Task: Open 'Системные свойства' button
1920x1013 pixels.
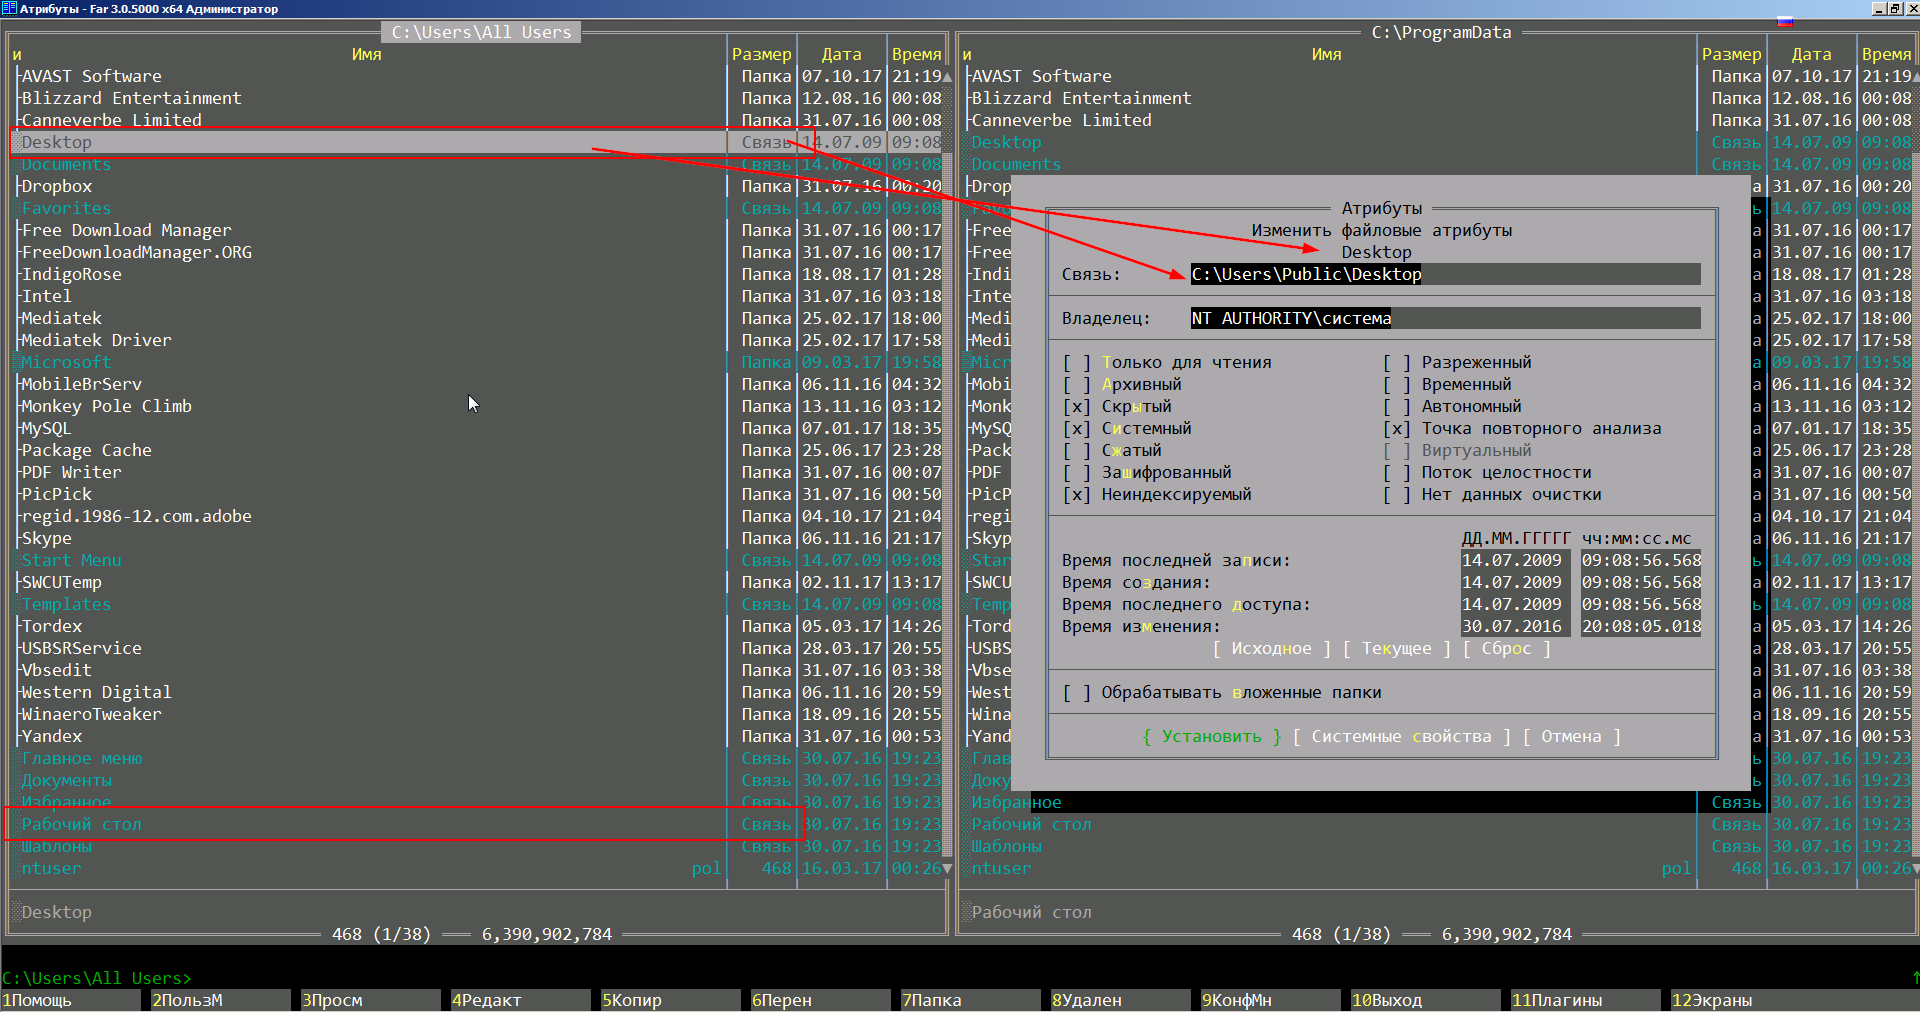Action: pyautogui.click(x=1402, y=736)
